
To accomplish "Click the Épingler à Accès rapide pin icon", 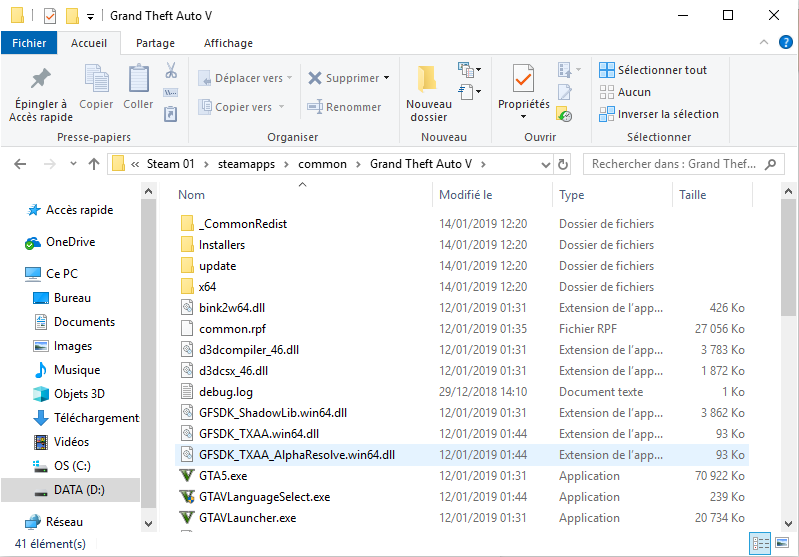I will point(41,79).
